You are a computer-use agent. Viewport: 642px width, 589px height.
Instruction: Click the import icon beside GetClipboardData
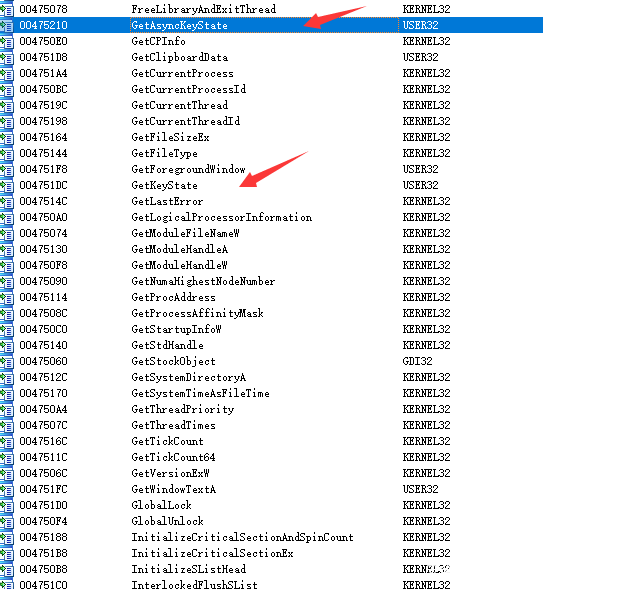coord(7,58)
